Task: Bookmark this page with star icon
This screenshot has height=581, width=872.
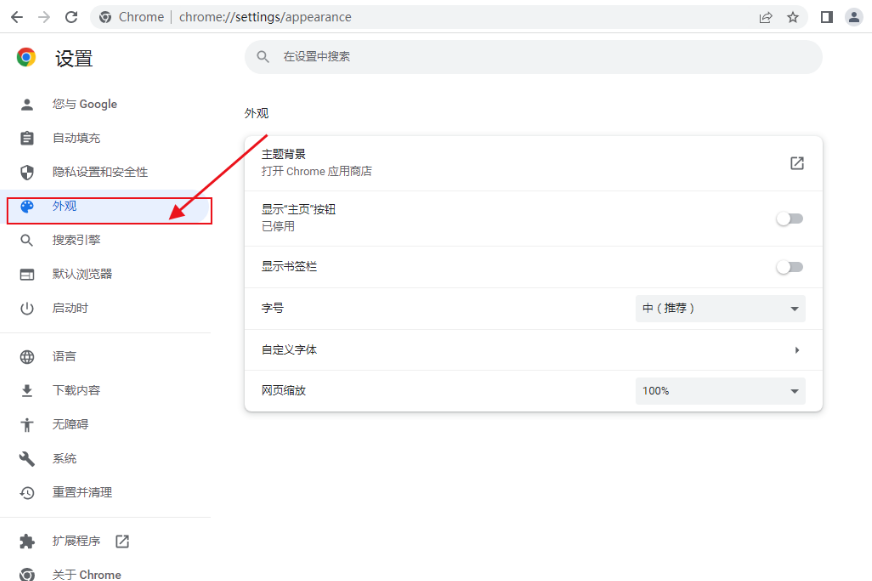Action: [x=793, y=17]
